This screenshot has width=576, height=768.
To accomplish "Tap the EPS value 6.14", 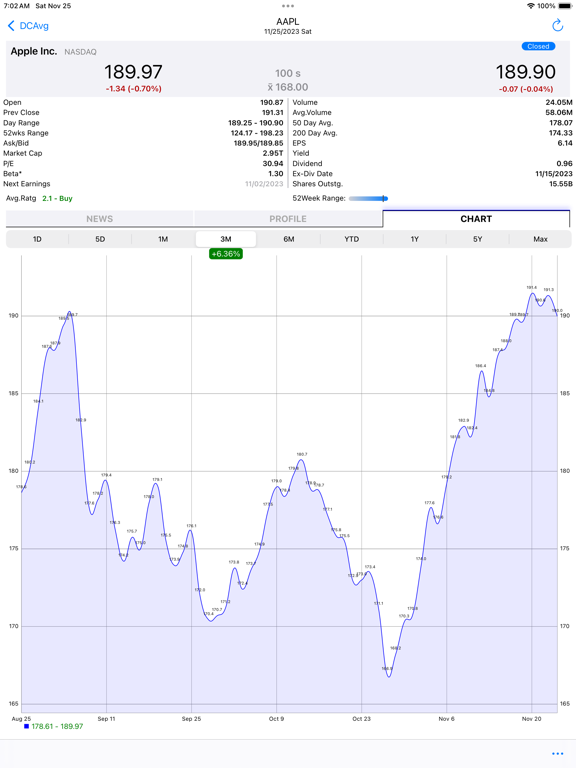I will click(x=565, y=143).
